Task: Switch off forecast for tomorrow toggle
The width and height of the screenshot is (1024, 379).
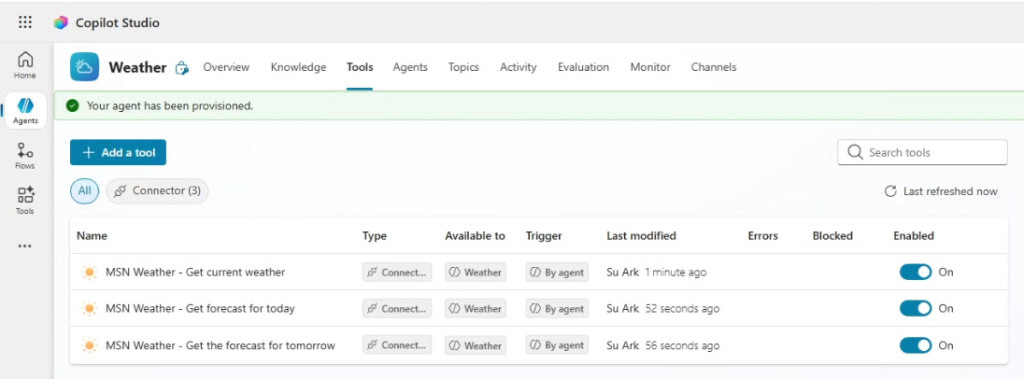Action: tap(916, 345)
